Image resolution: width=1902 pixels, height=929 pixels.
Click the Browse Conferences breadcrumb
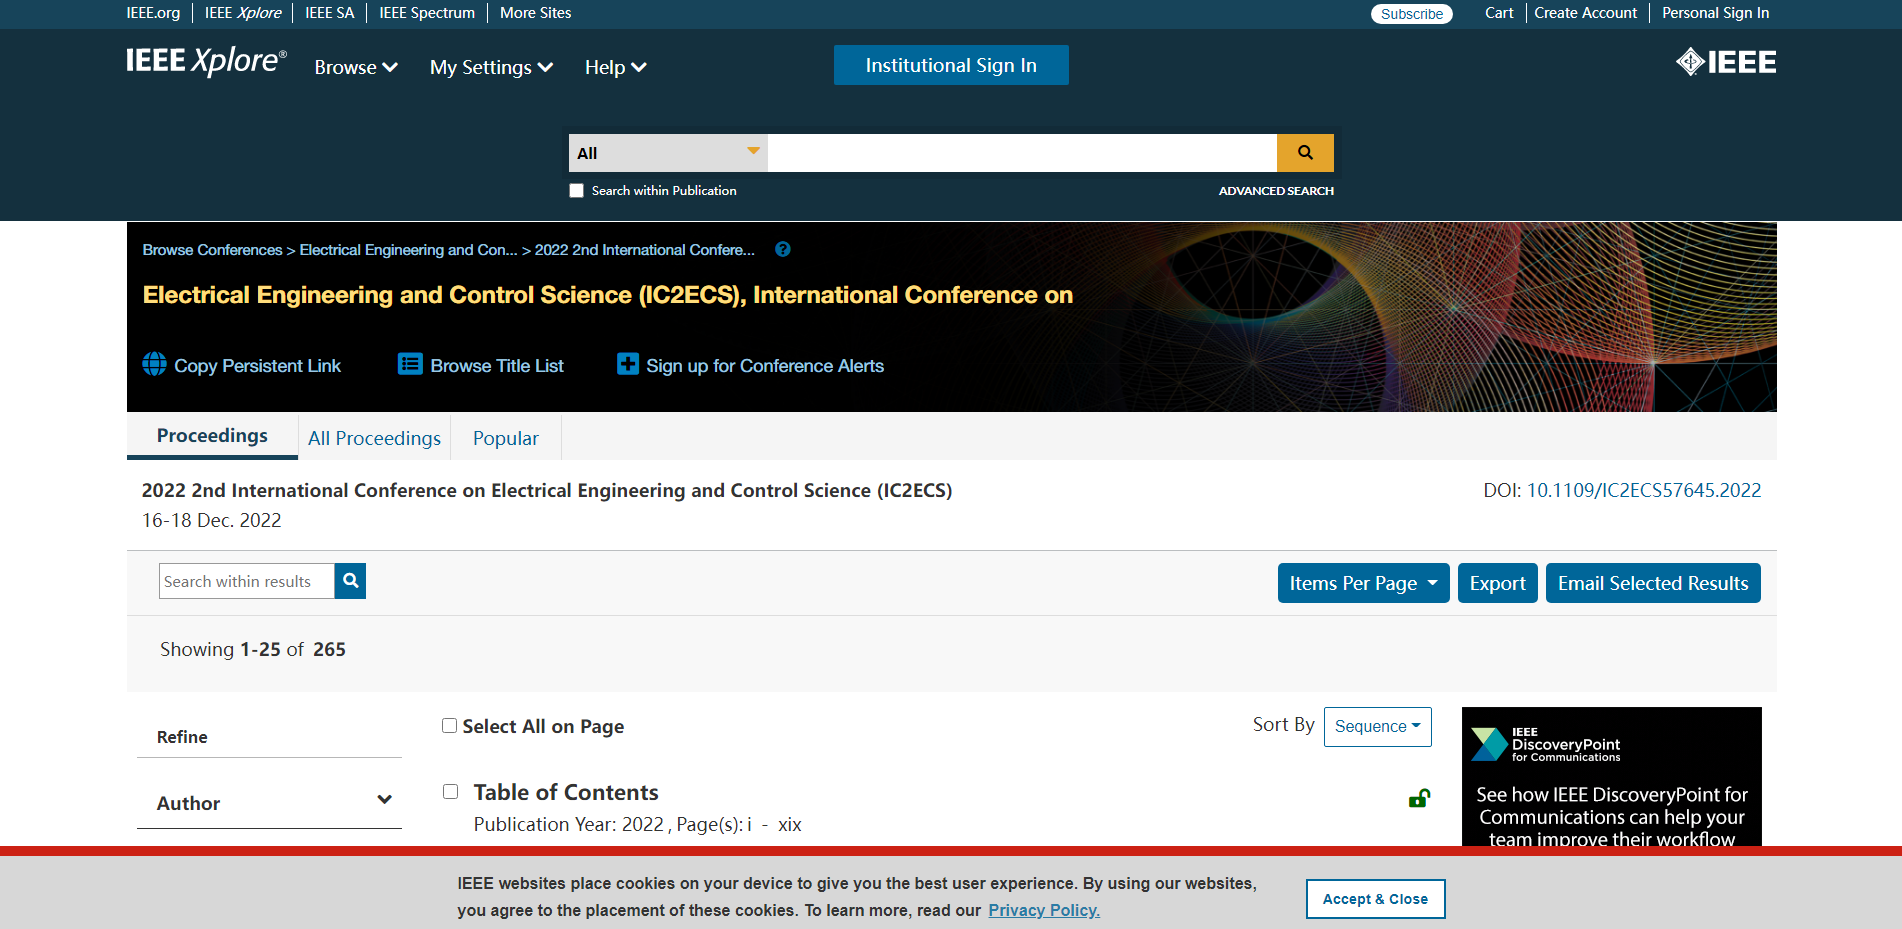click(212, 250)
